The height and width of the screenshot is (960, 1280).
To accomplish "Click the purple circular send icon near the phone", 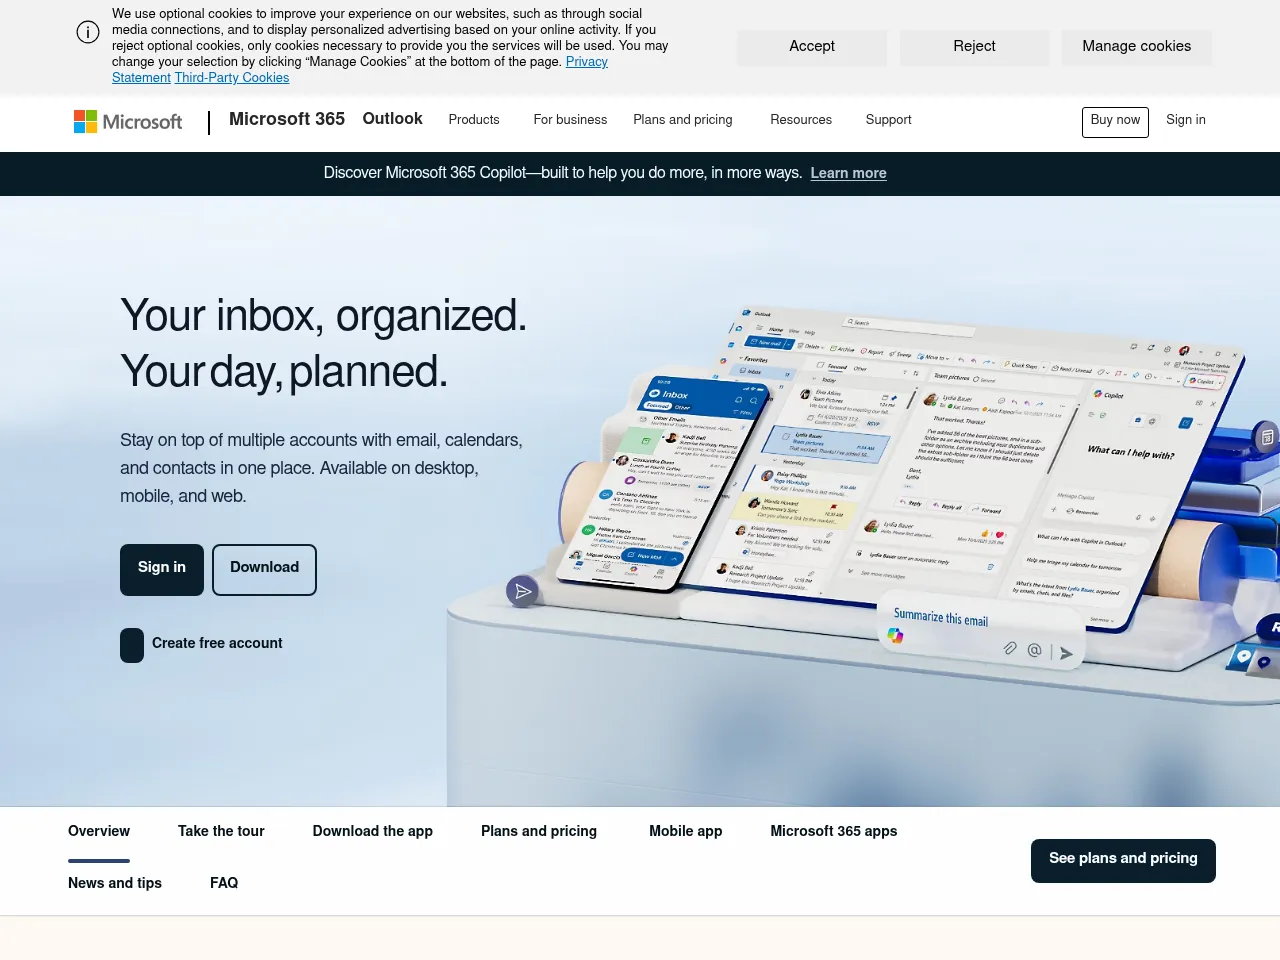I will pyautogui.click(x=522, y=591).
